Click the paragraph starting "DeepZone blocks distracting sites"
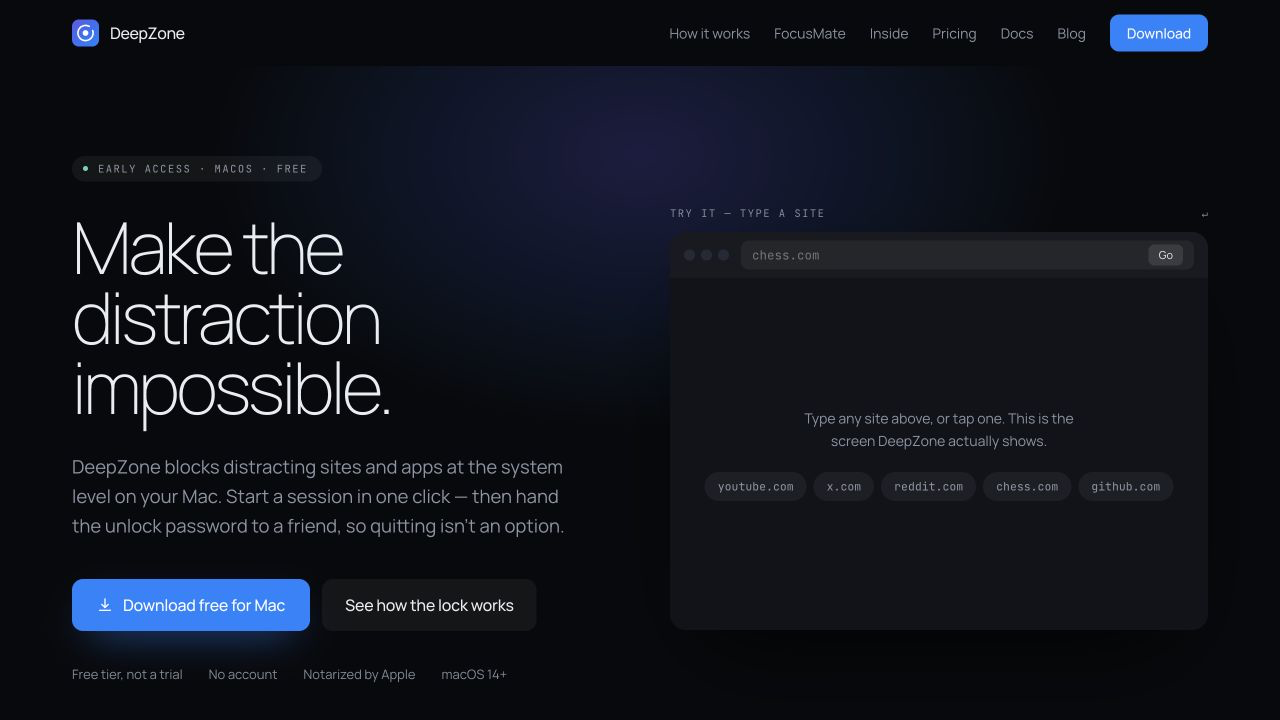This screenshot has height=720, width=1280. pyautogui.click(x=318, y=497)
